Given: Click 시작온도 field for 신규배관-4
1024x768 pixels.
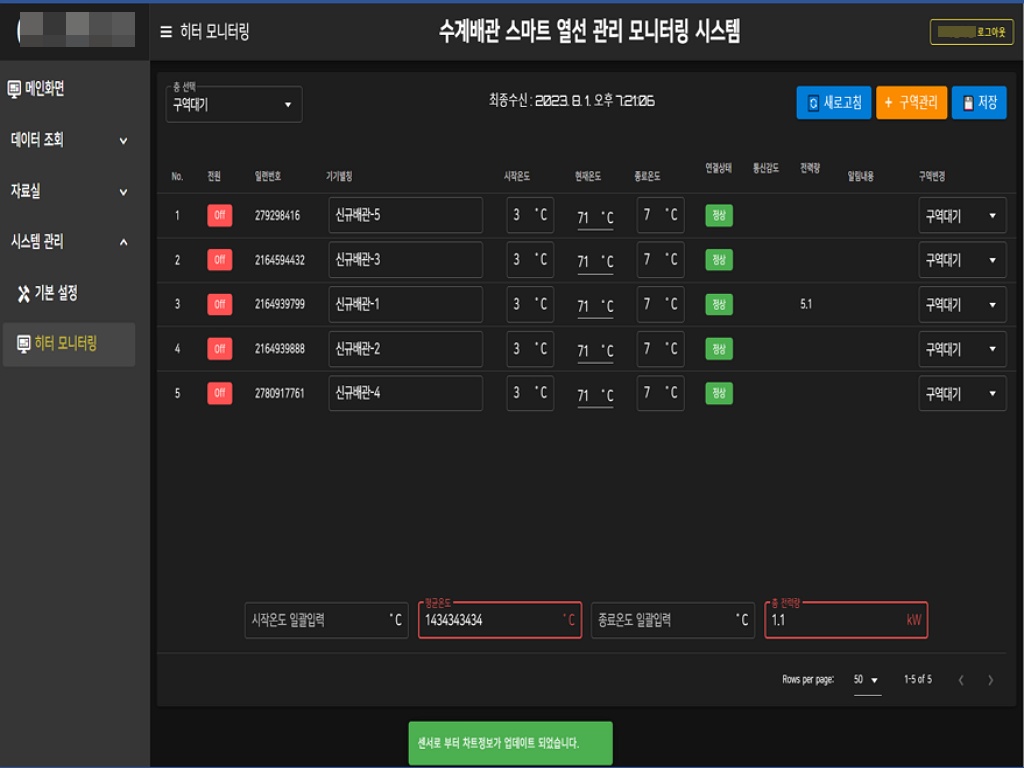Looking at the screenshot, I should point(530,393).
